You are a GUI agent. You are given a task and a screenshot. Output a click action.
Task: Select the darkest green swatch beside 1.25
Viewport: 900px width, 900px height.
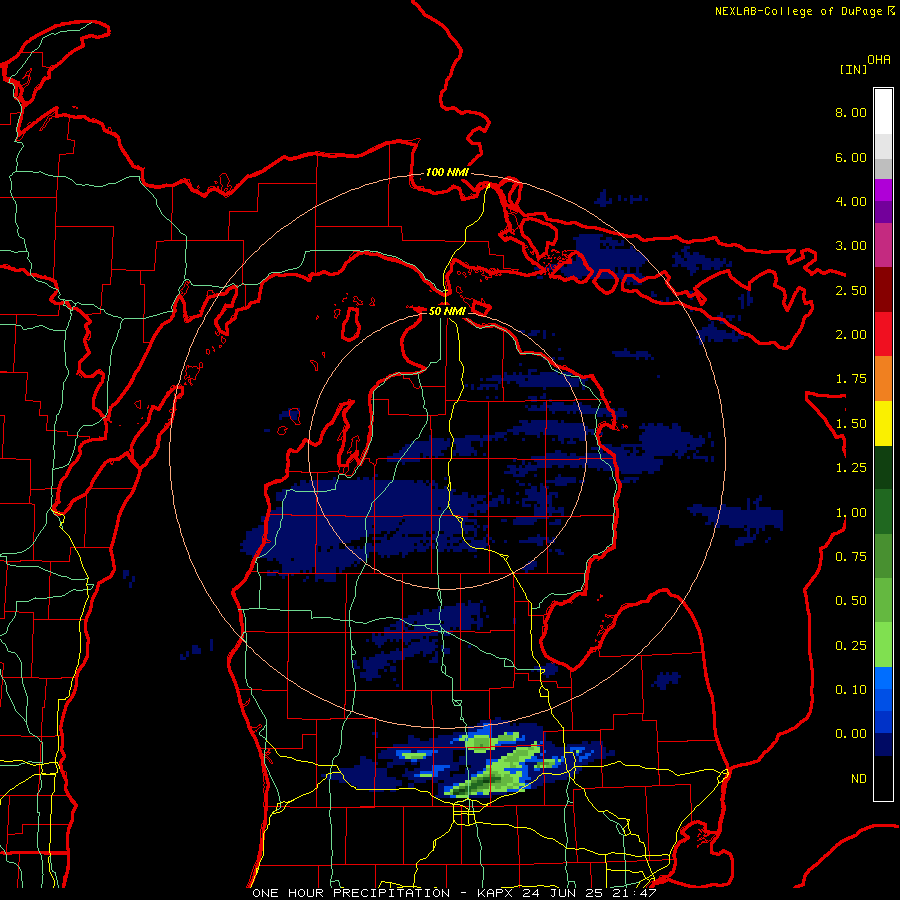click(883, 467)
